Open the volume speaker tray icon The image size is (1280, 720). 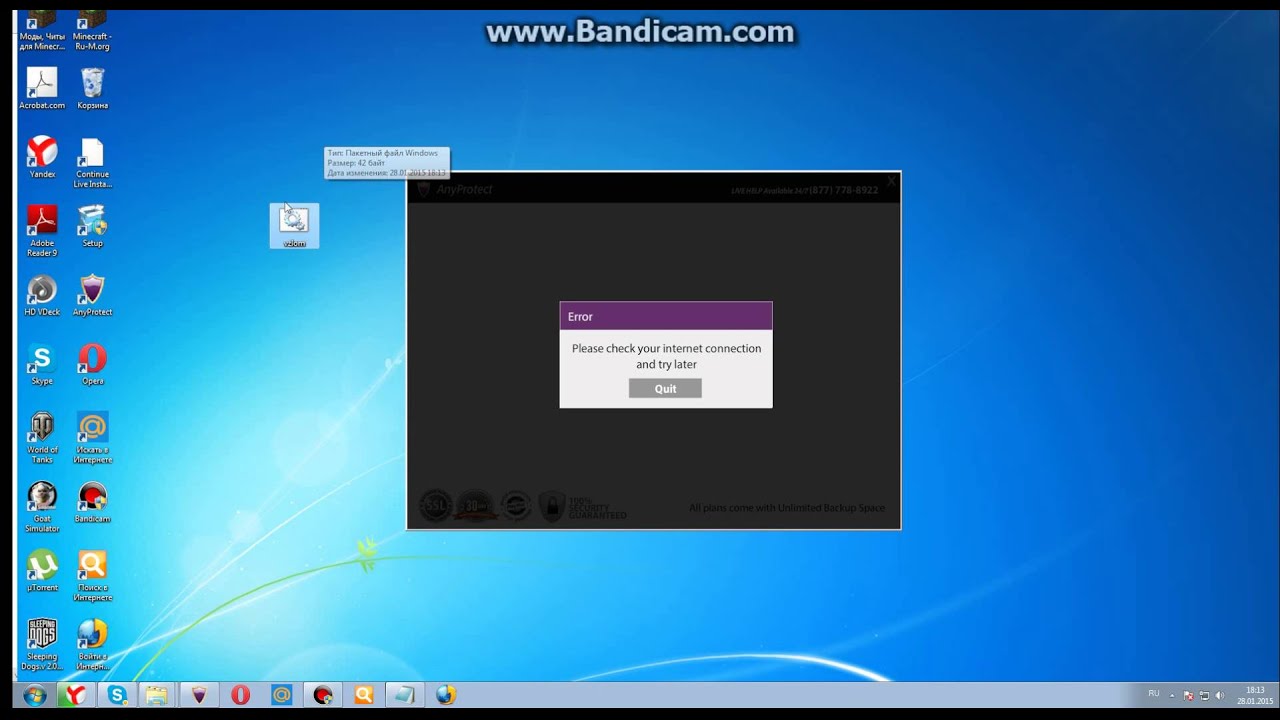(x=1219, y=695)
